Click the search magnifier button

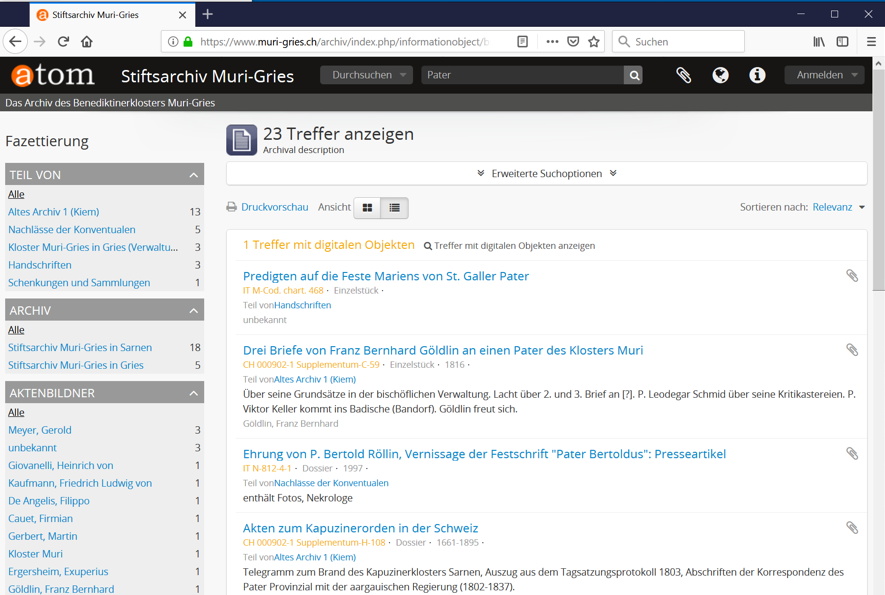[x=633, y=75]
